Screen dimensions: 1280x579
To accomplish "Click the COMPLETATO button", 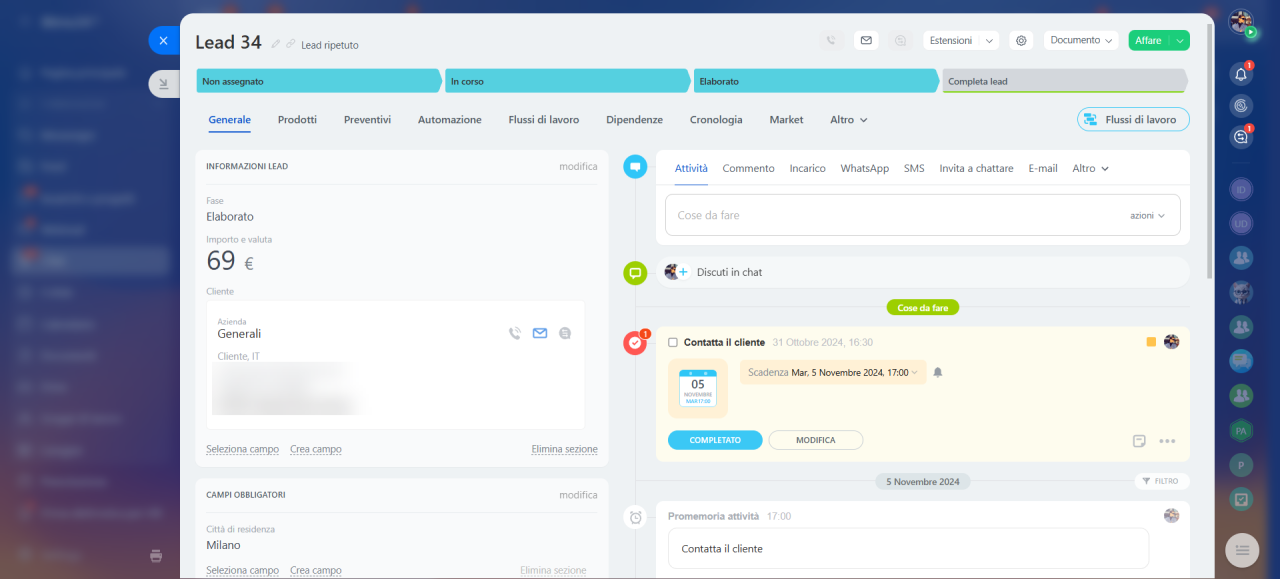I will pos(715,440).
